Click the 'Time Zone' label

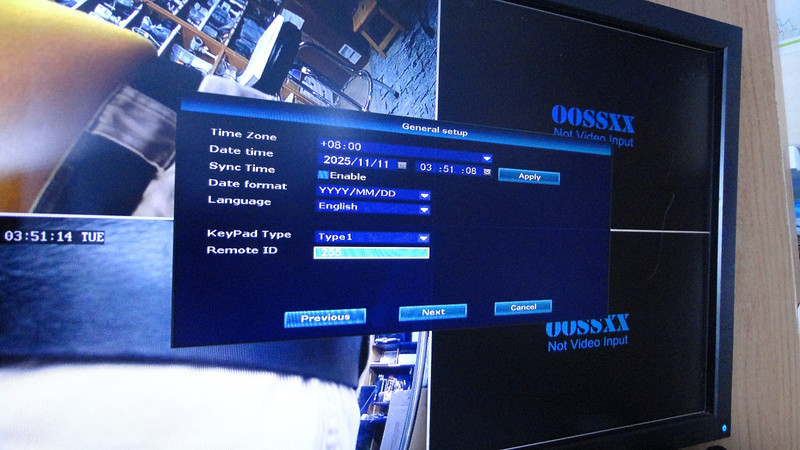243,134
